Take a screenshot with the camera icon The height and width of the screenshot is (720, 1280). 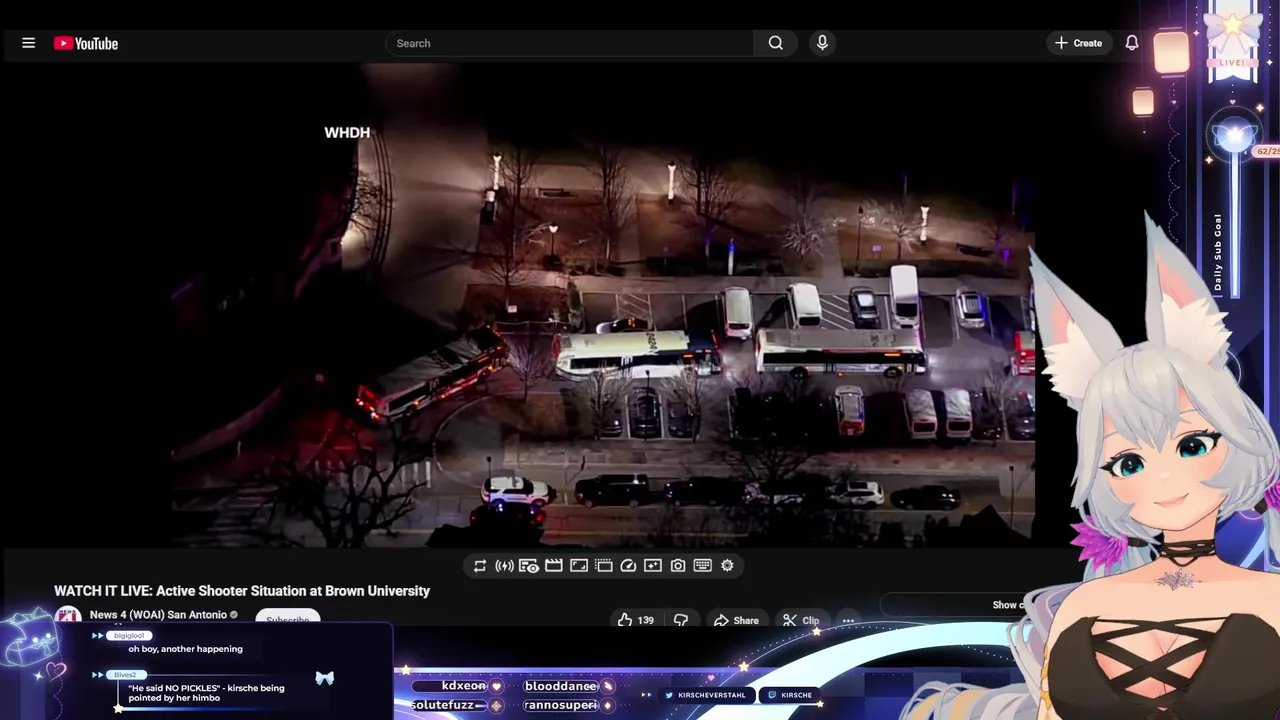click(x=678, y=565)
